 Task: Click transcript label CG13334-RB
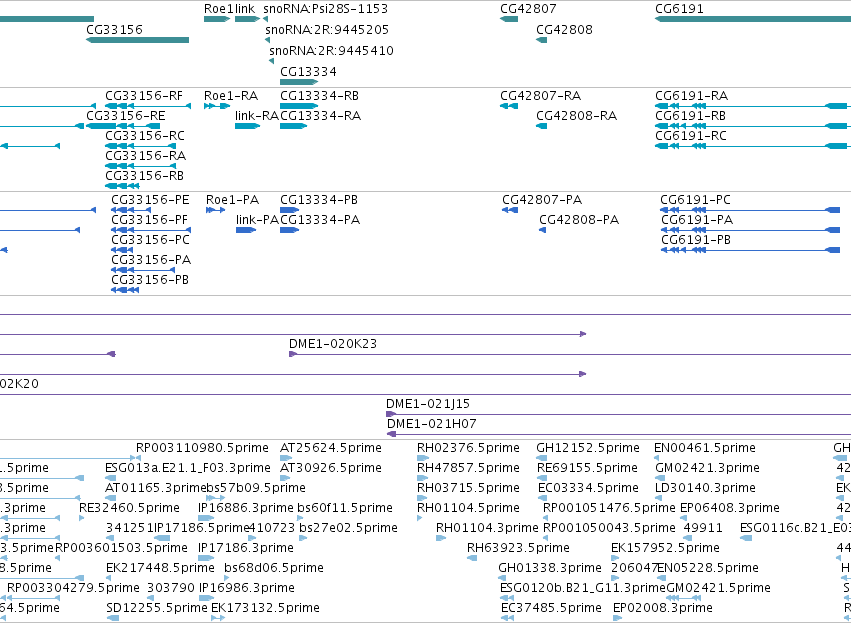pos(319,96)
